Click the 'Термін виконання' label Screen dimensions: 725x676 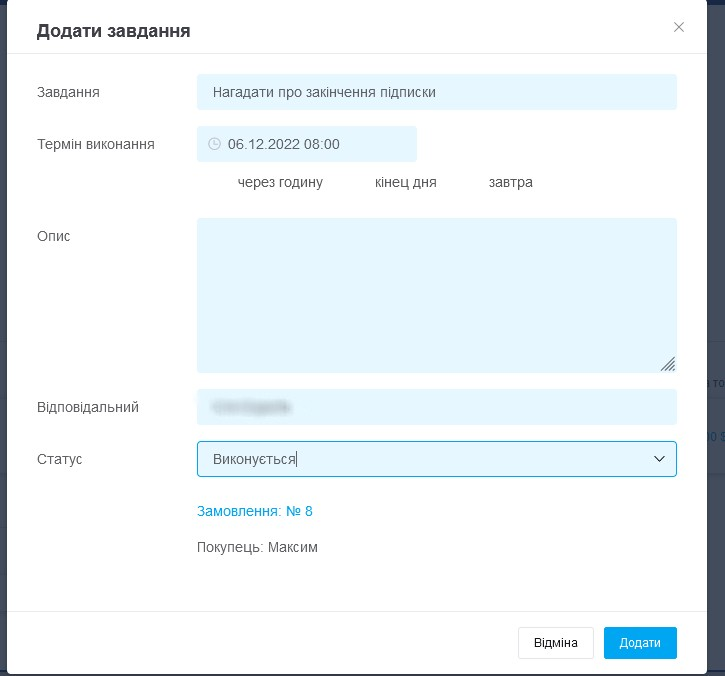(x=95, y=144)
